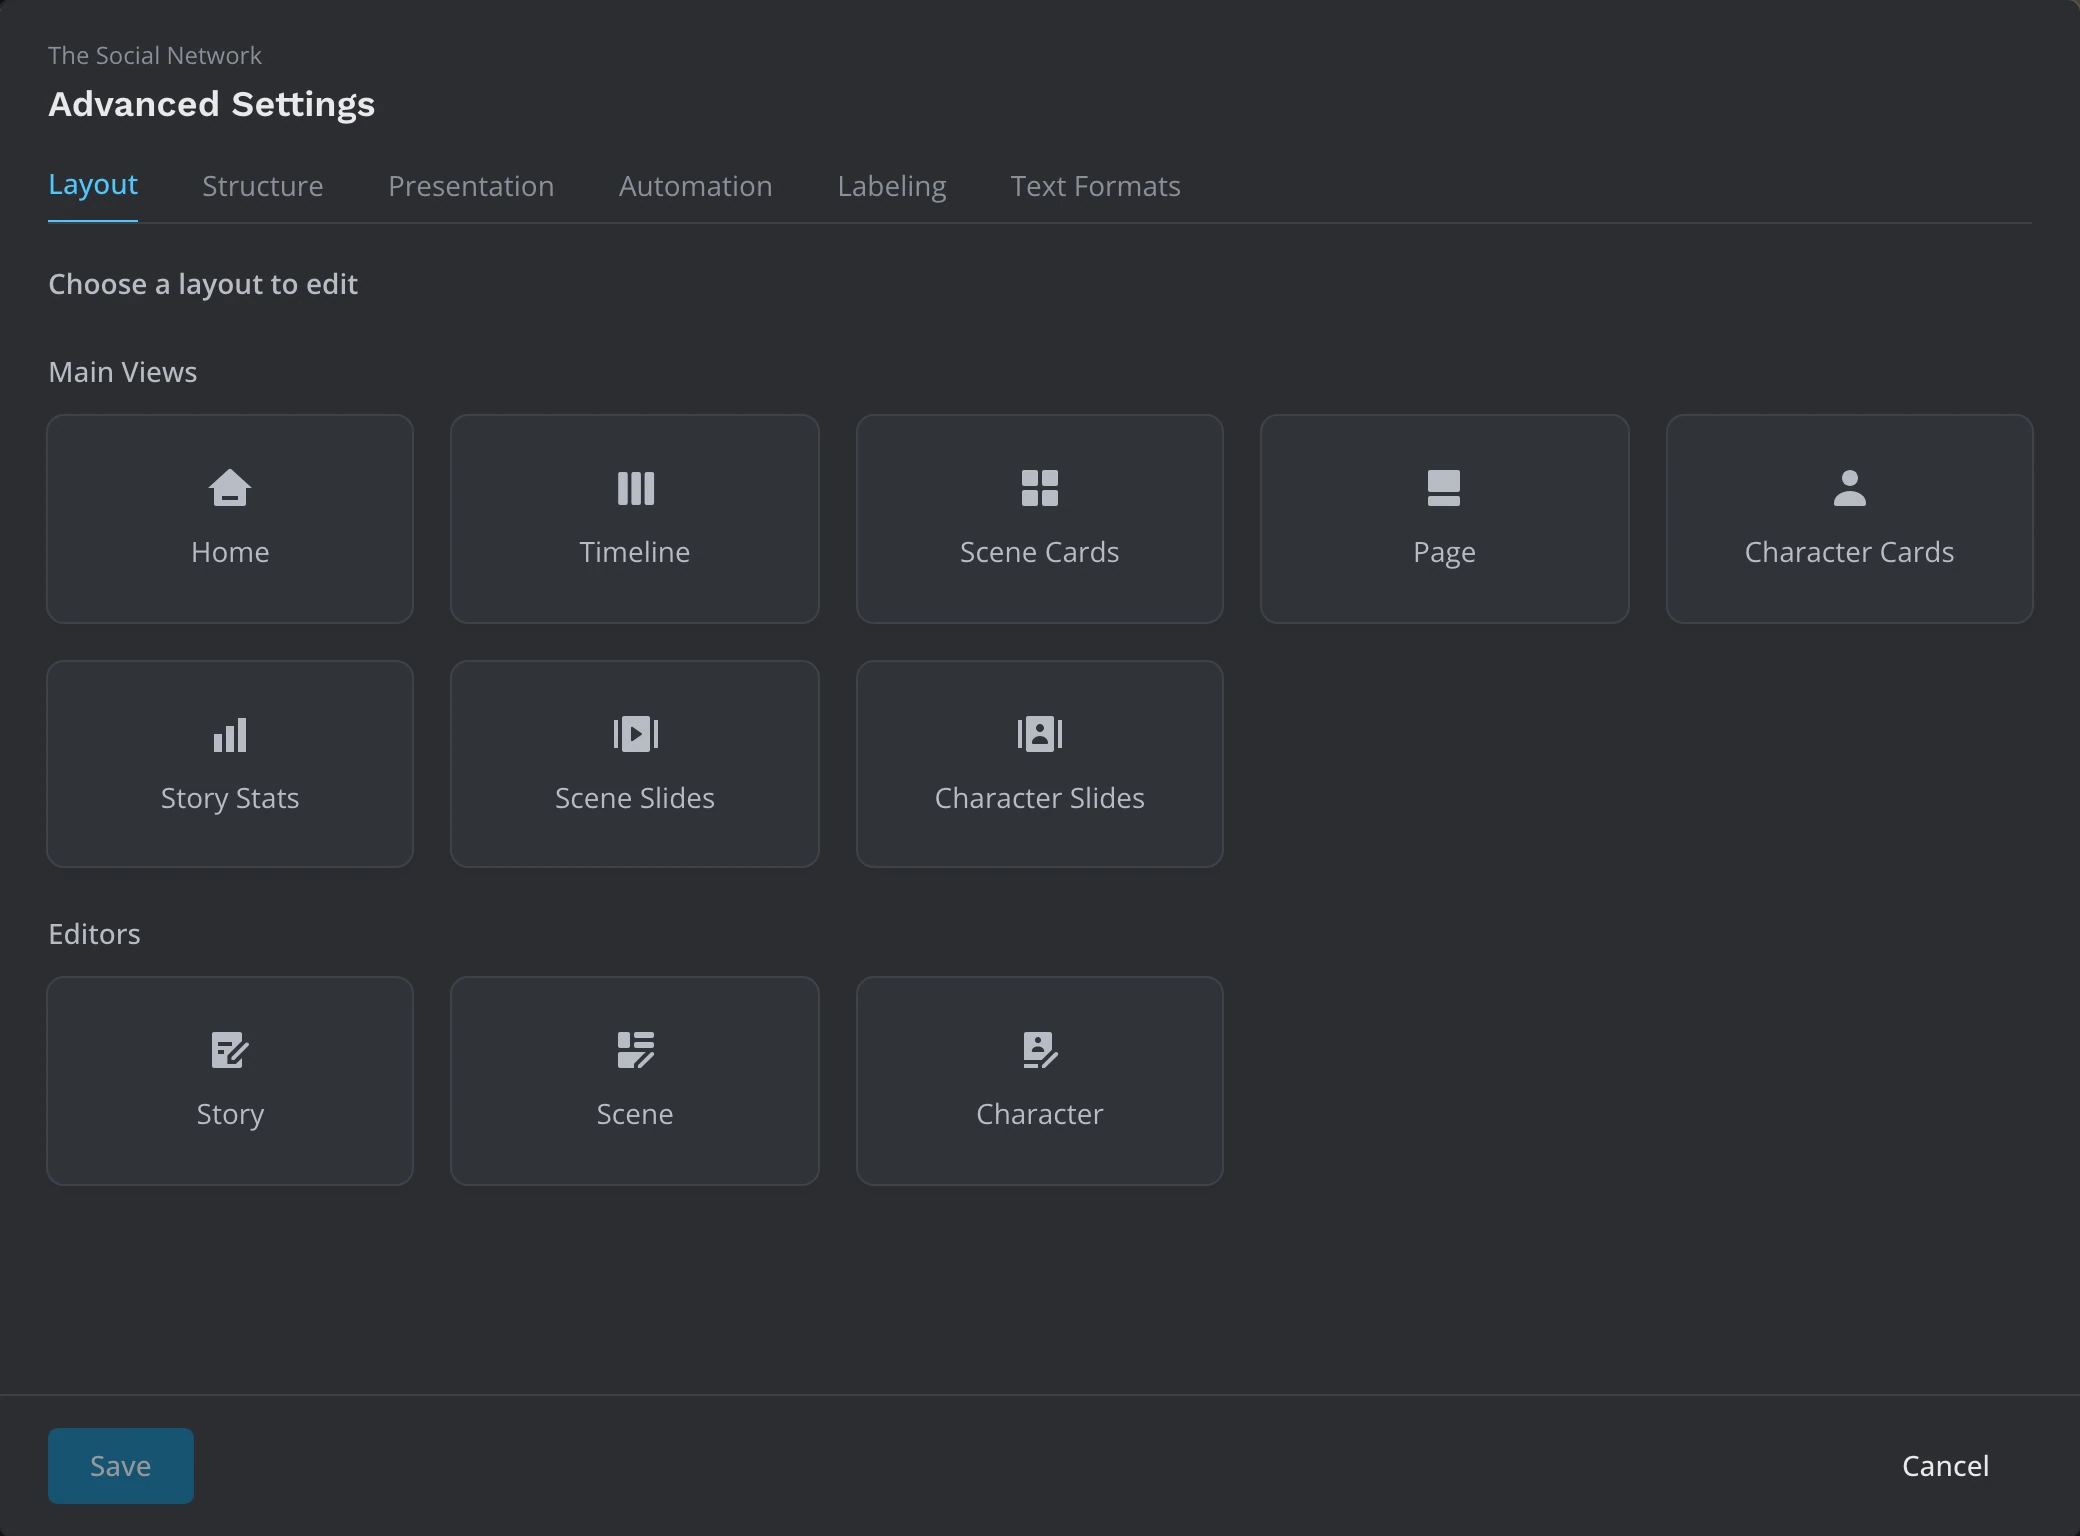Choose the Page layout icon
This screenshot has width=2080, height=1536.
tap(1443, 488)
